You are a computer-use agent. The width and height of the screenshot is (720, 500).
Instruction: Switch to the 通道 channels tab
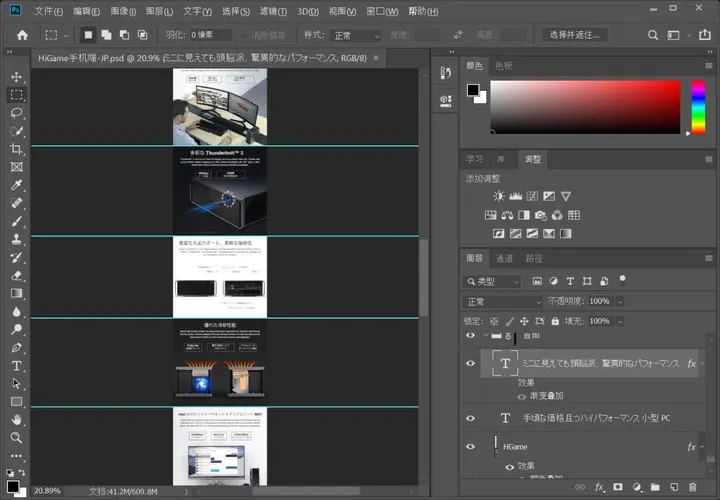[506, 258]
